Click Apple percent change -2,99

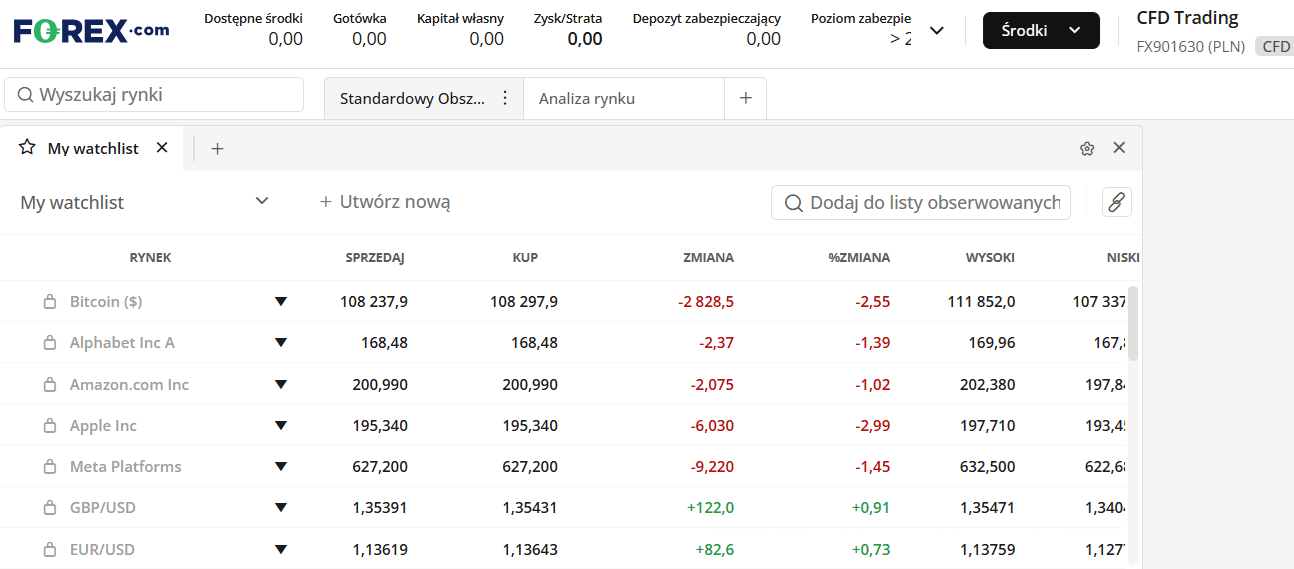(872, 425)
